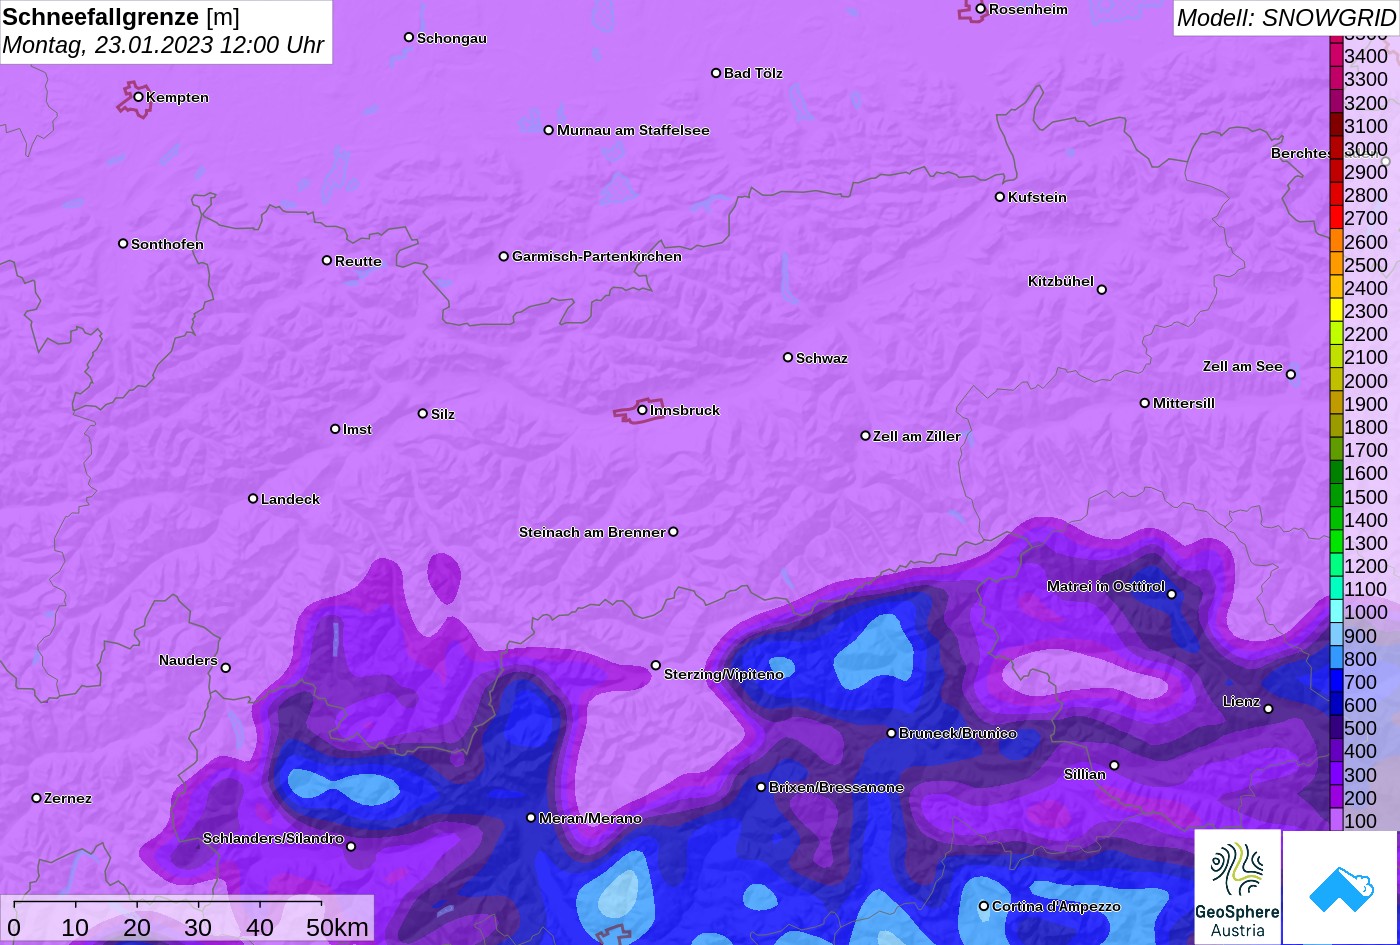Screen dimensions: 1400x945
Task: Click the Kitzbühel marker dot
Action: pos(1101,290)
